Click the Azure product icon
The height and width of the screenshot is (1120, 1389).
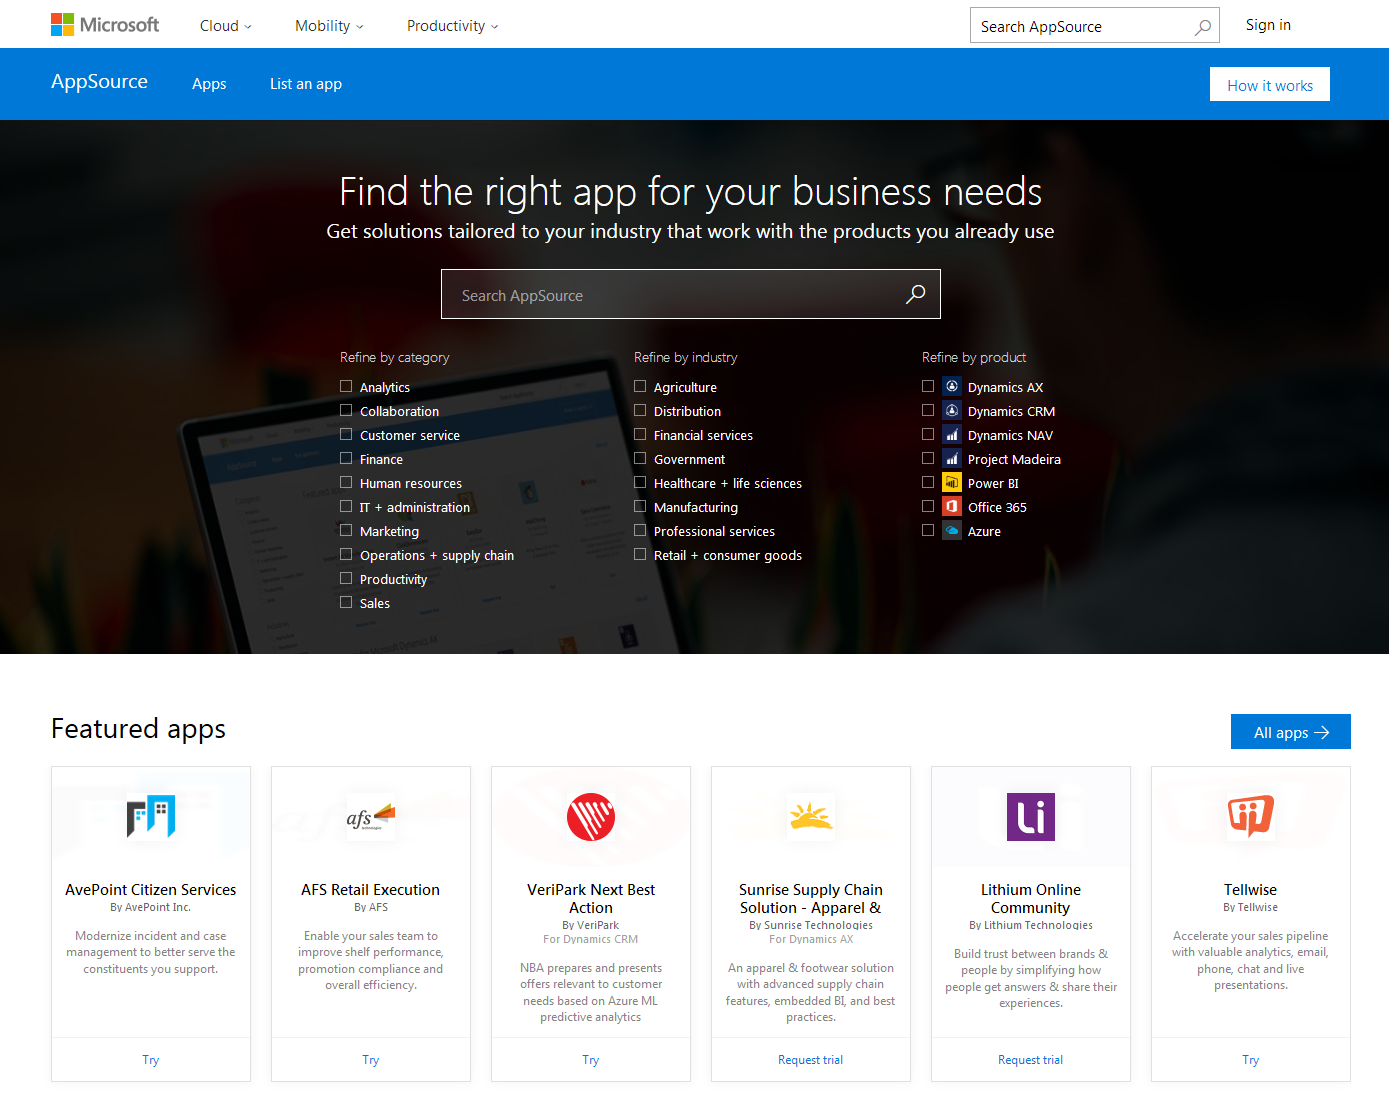click(952, 530)
